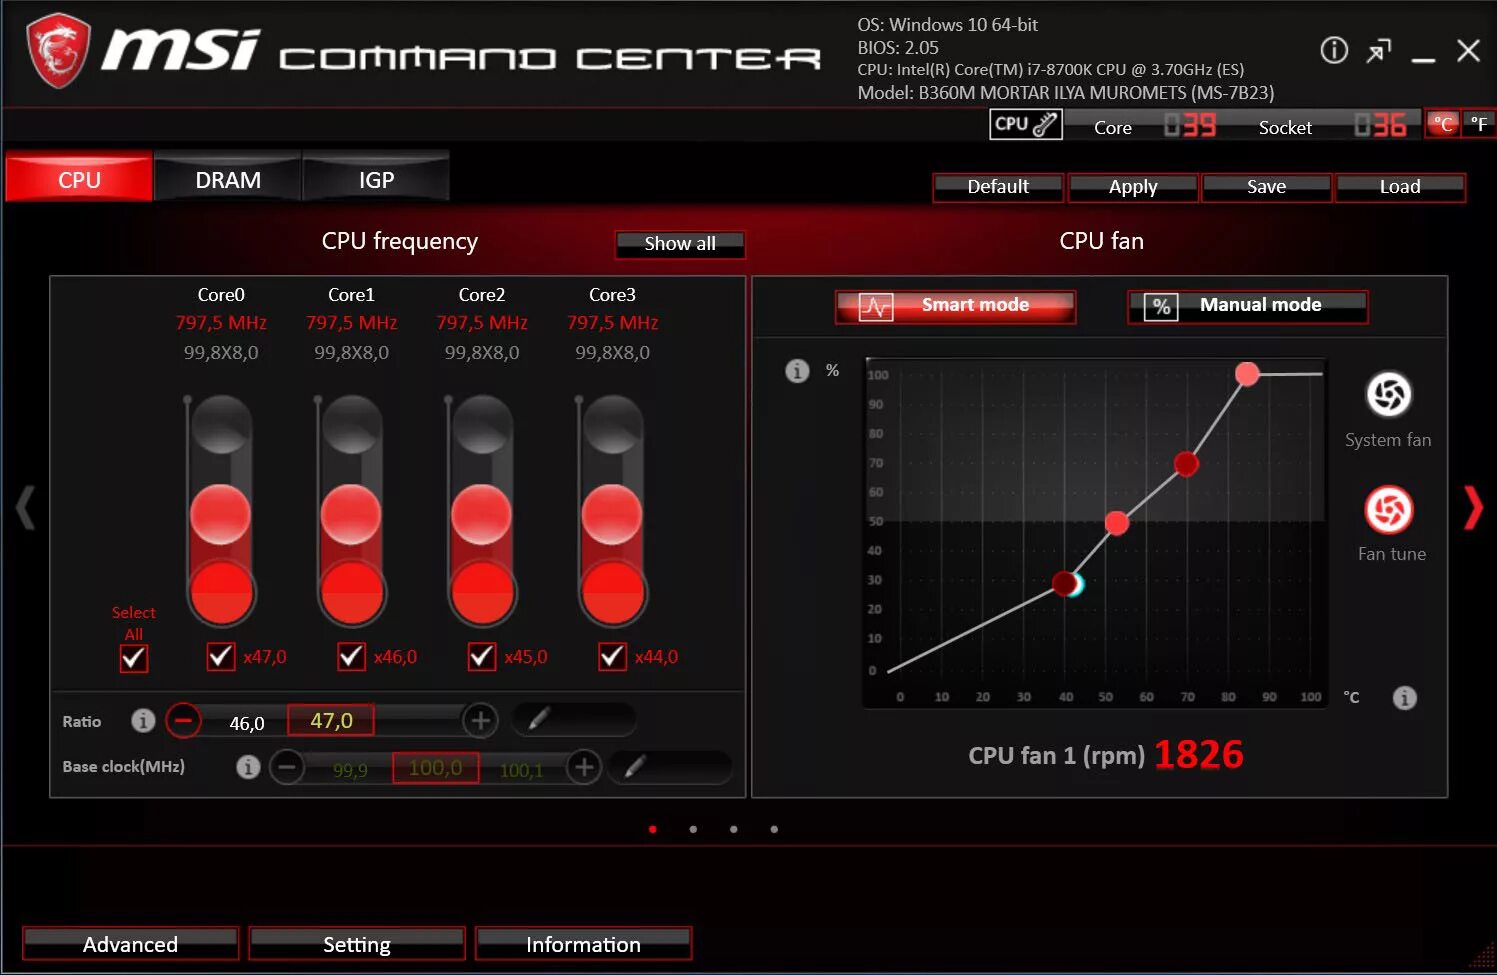Toggle the Select All checkbox
The height and width of the screenshot is (975, 1497).
click(133, 658)
